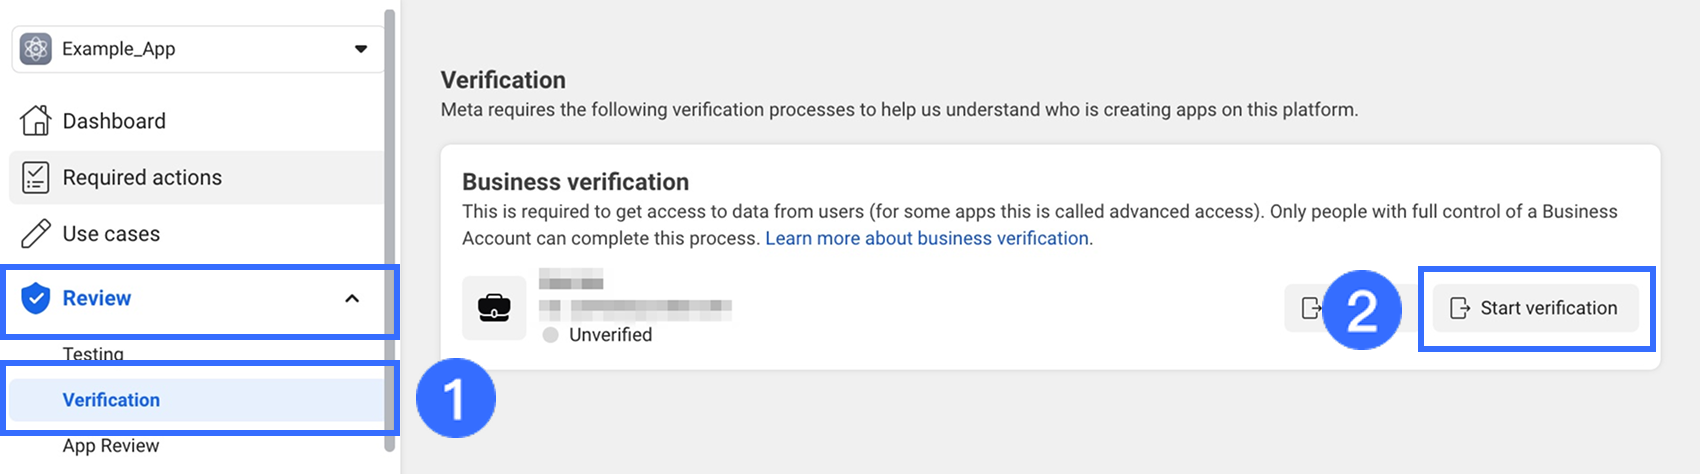Collapse the Review section chevron
The width and height of the screenshot is (1700, 474).
352,298
